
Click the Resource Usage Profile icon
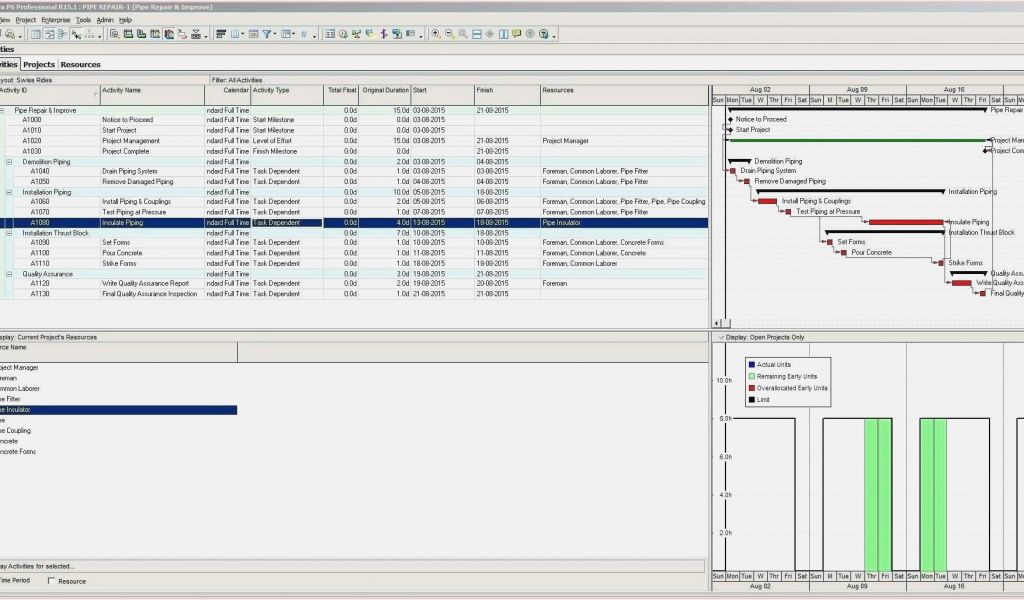(155, 34)
